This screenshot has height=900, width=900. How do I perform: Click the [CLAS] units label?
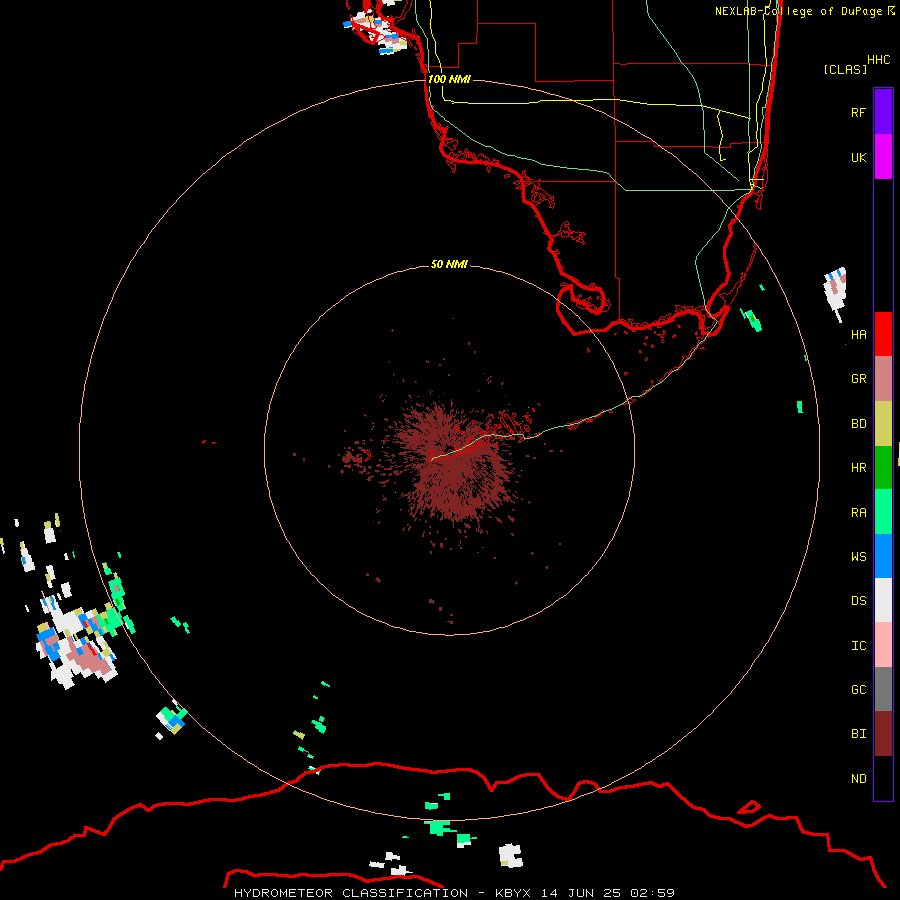coord(845,69)
